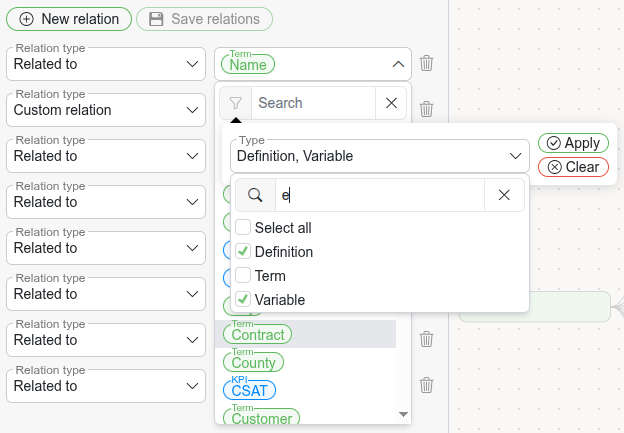Click trash icon beside Custom relation row

[x=427, y=110]
